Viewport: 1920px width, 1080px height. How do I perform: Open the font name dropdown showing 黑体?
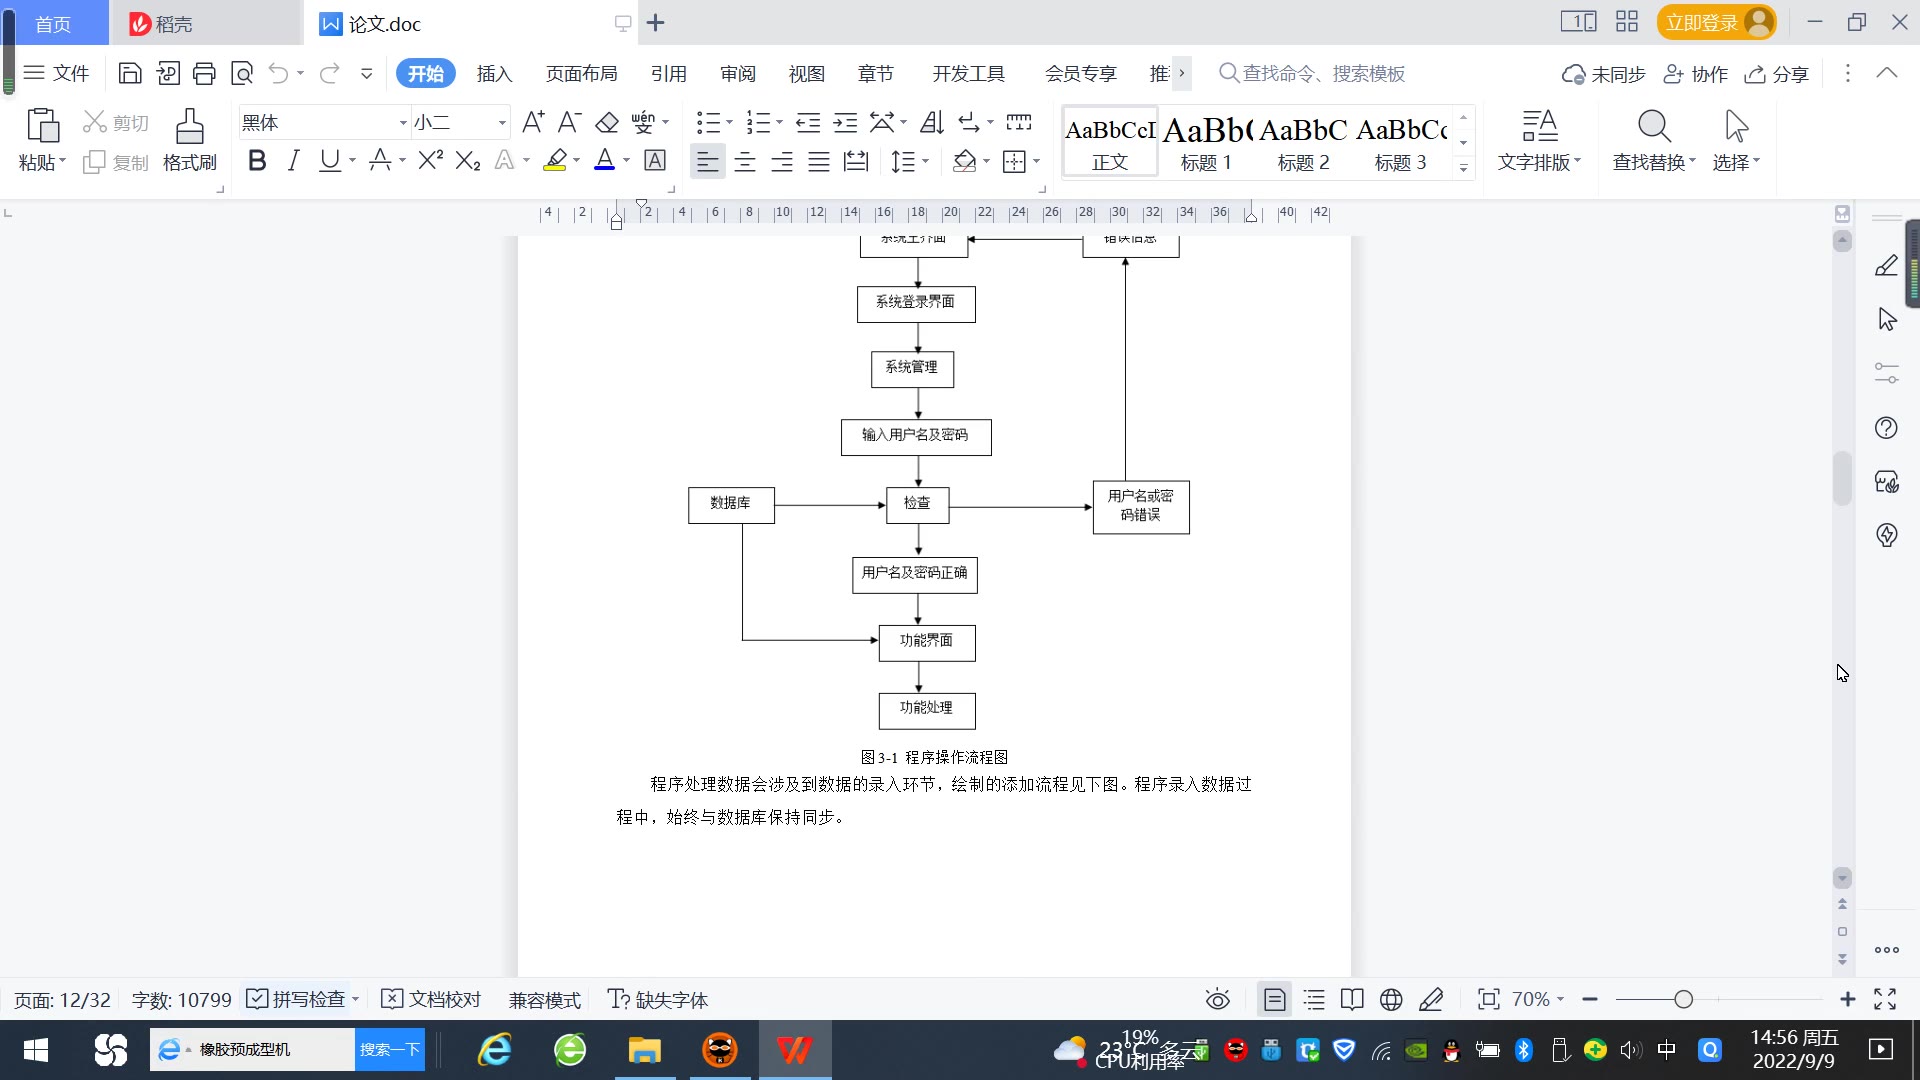(x=403, y=123)
